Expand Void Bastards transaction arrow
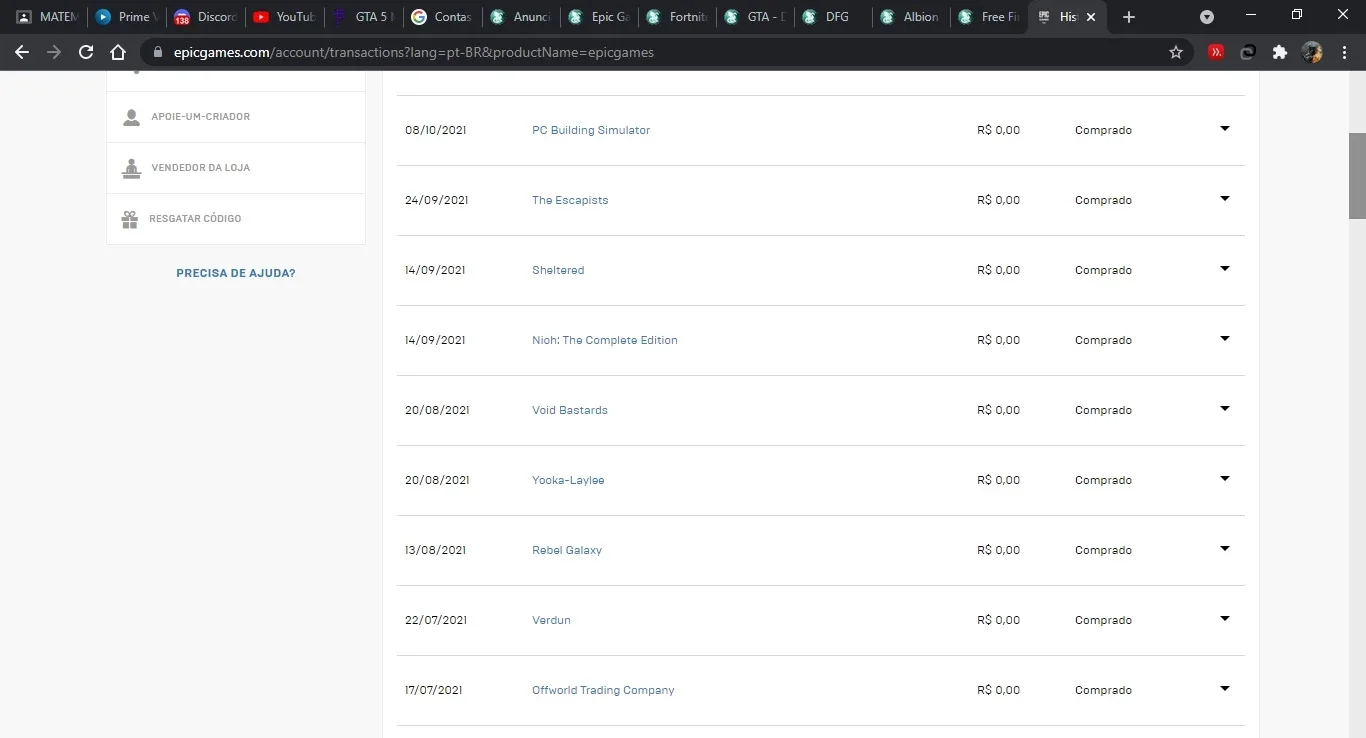 [x=1224, y=409]
